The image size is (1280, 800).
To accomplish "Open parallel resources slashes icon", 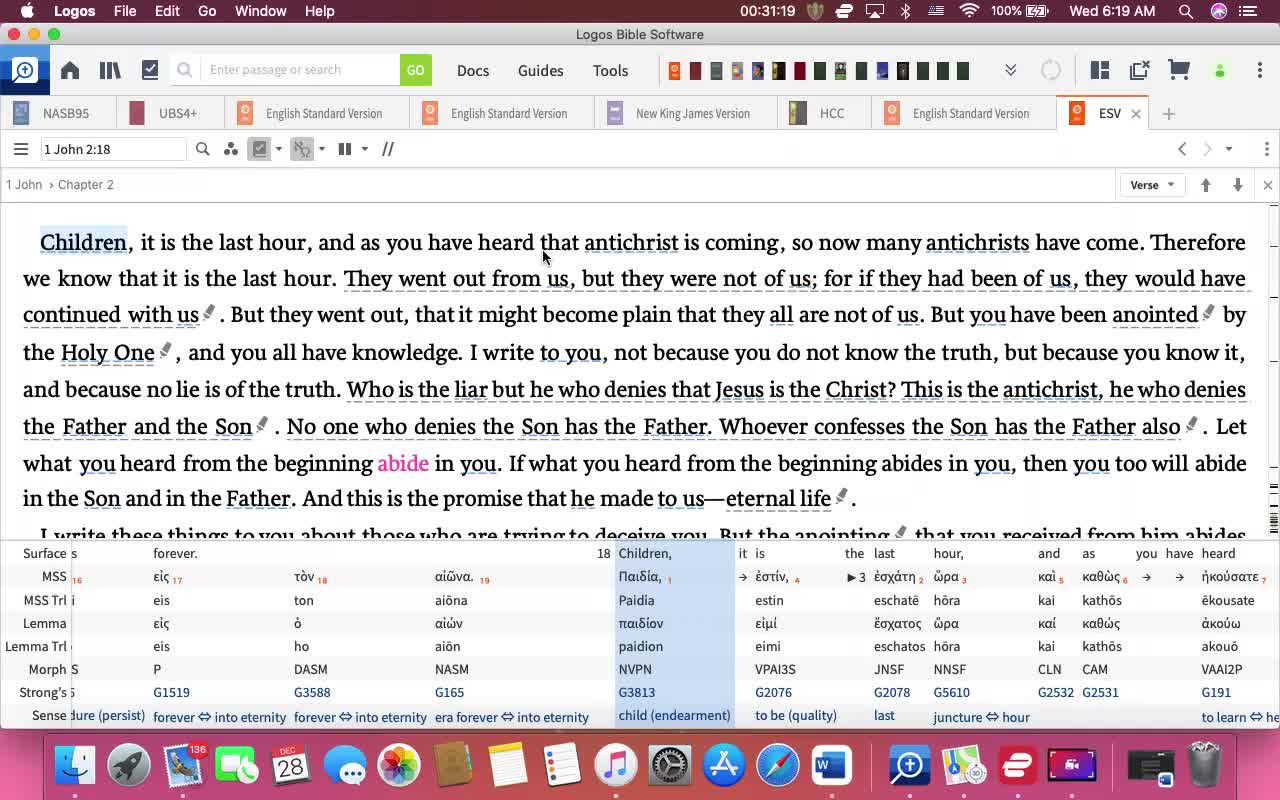I will 388,149.
